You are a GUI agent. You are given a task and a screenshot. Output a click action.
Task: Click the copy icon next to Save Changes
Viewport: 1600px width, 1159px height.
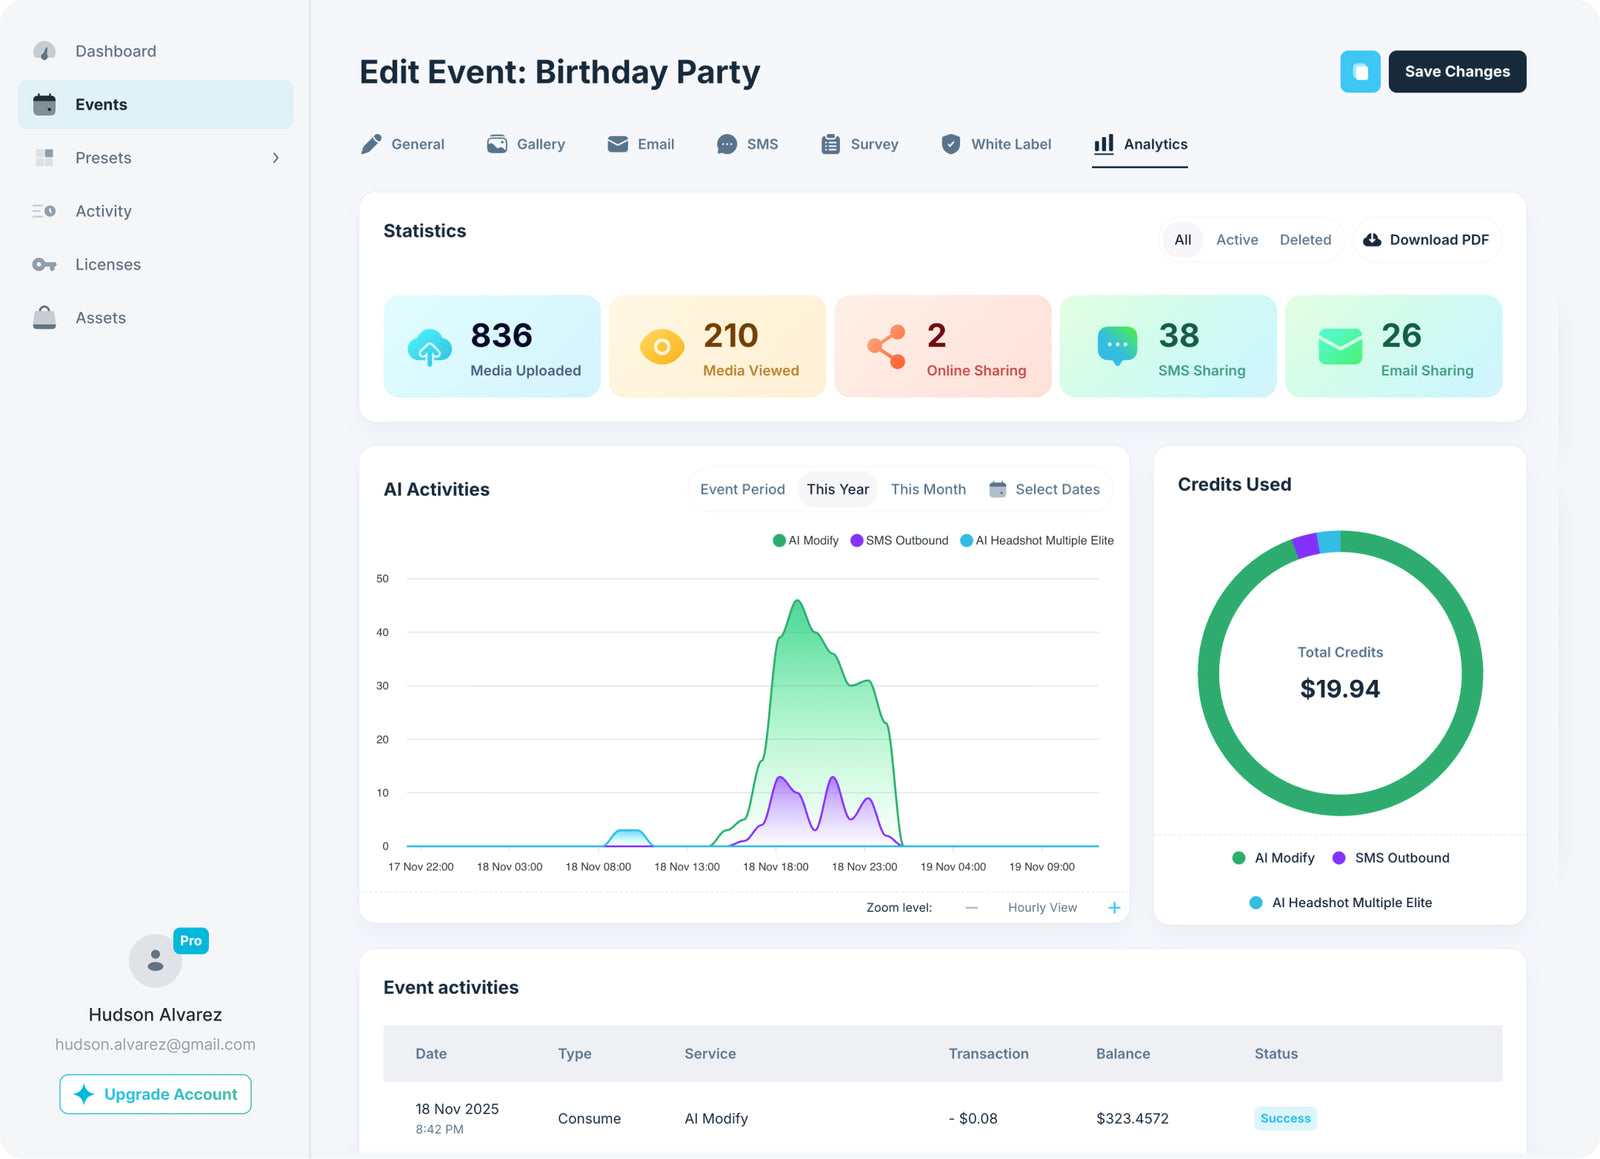click(1360, 71)
